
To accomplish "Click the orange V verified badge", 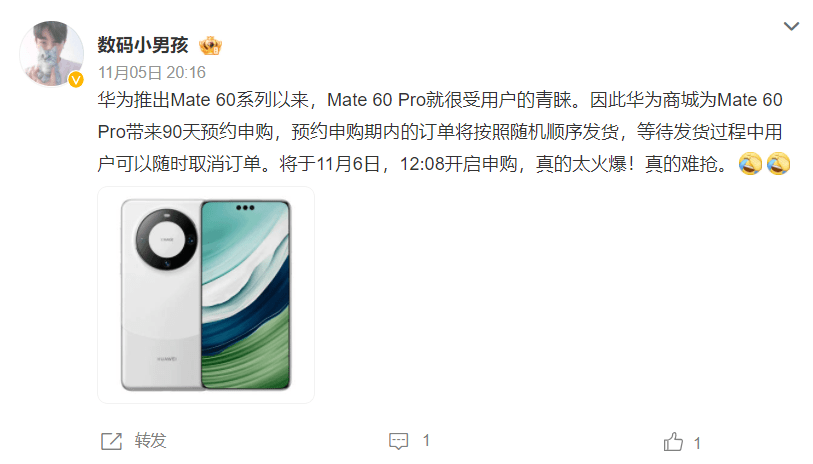I will [76, 79].
